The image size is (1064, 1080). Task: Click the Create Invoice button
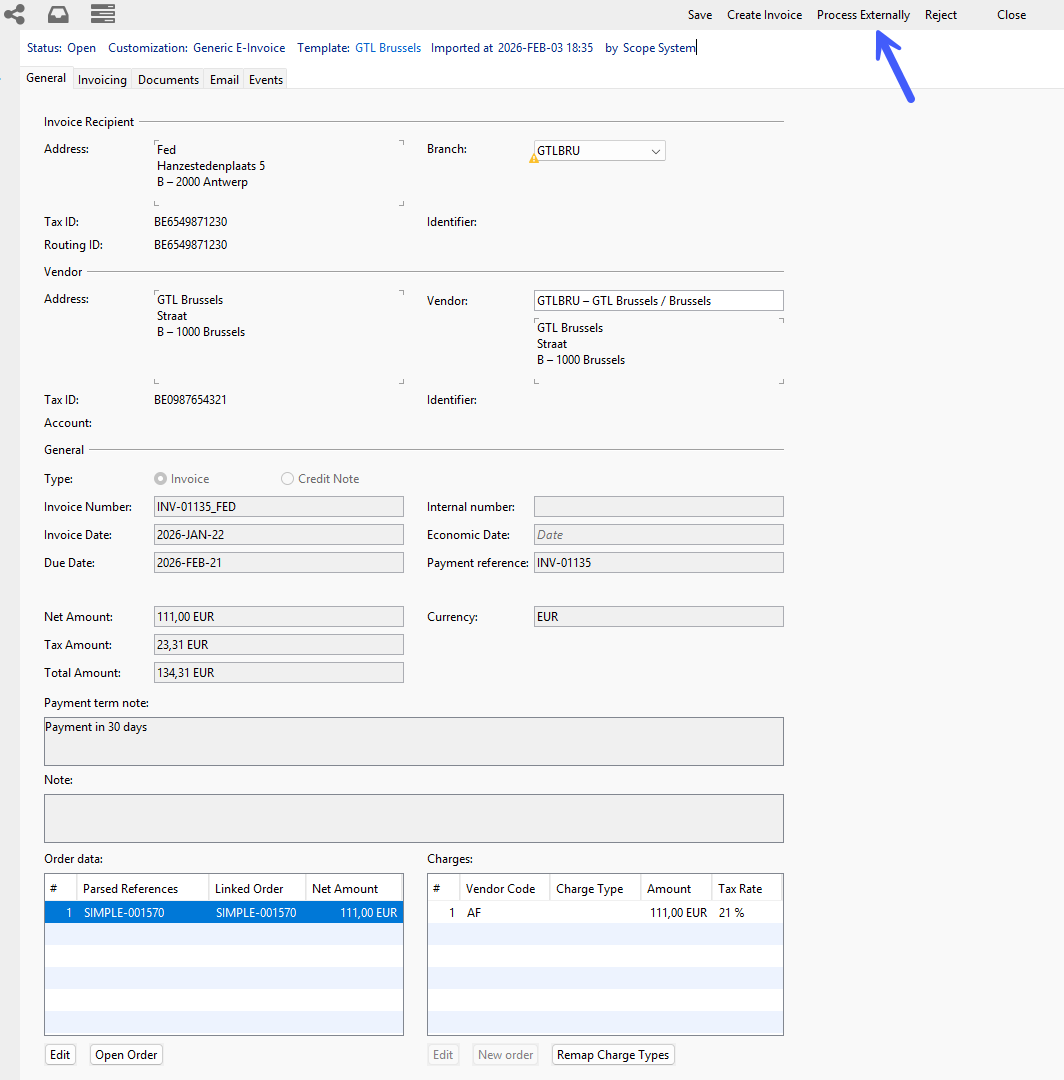[764, 15]
